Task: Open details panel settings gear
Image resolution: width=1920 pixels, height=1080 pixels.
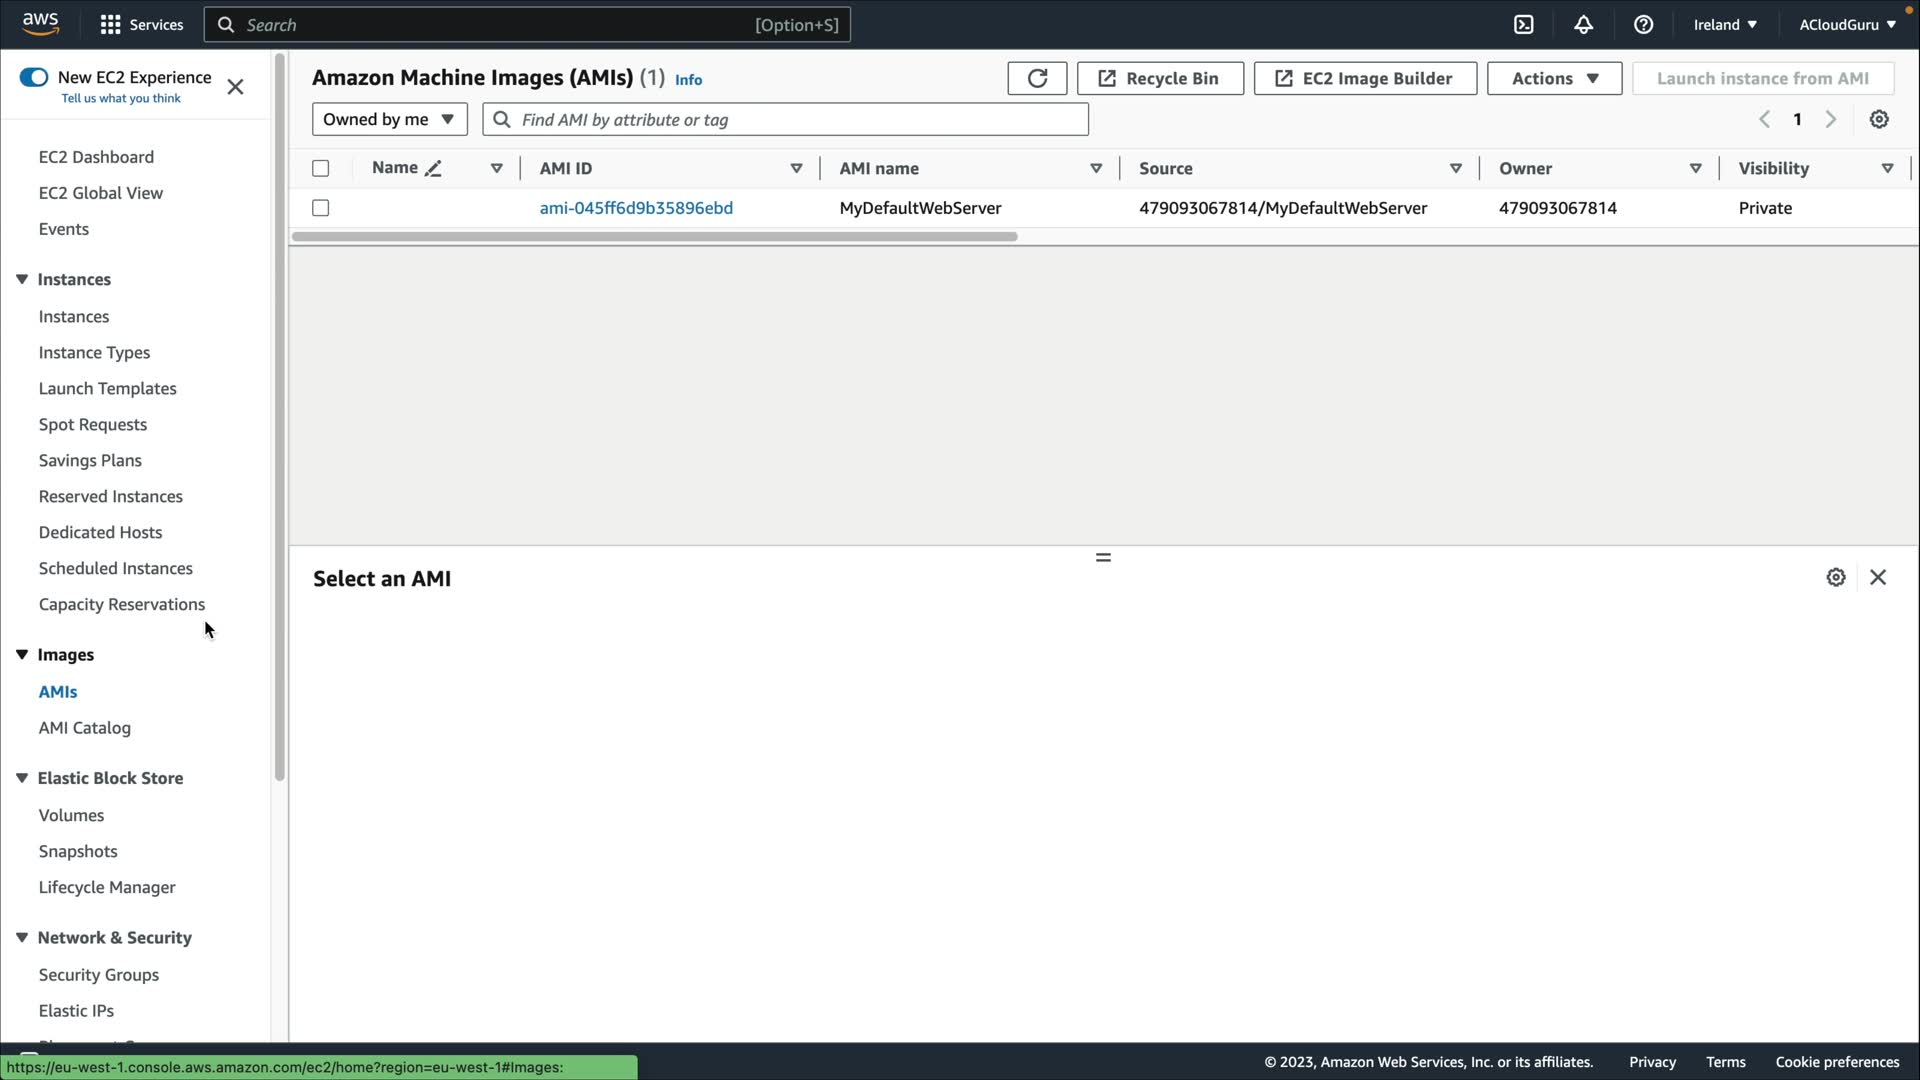Action: 1835,577
